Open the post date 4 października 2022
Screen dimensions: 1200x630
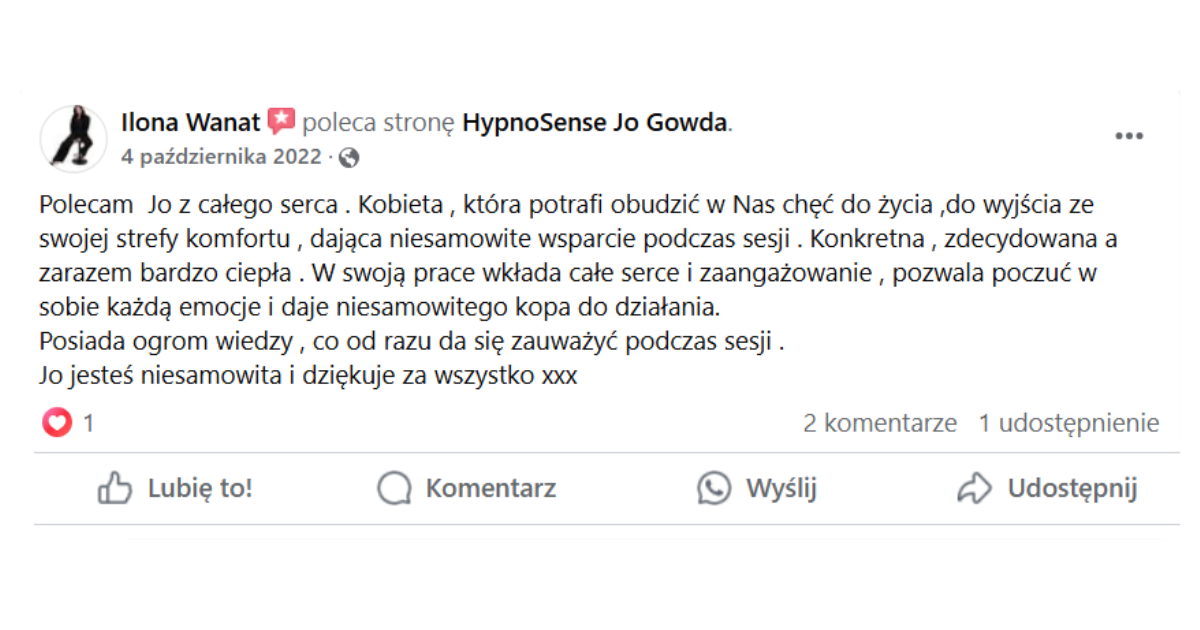(221, 157)
